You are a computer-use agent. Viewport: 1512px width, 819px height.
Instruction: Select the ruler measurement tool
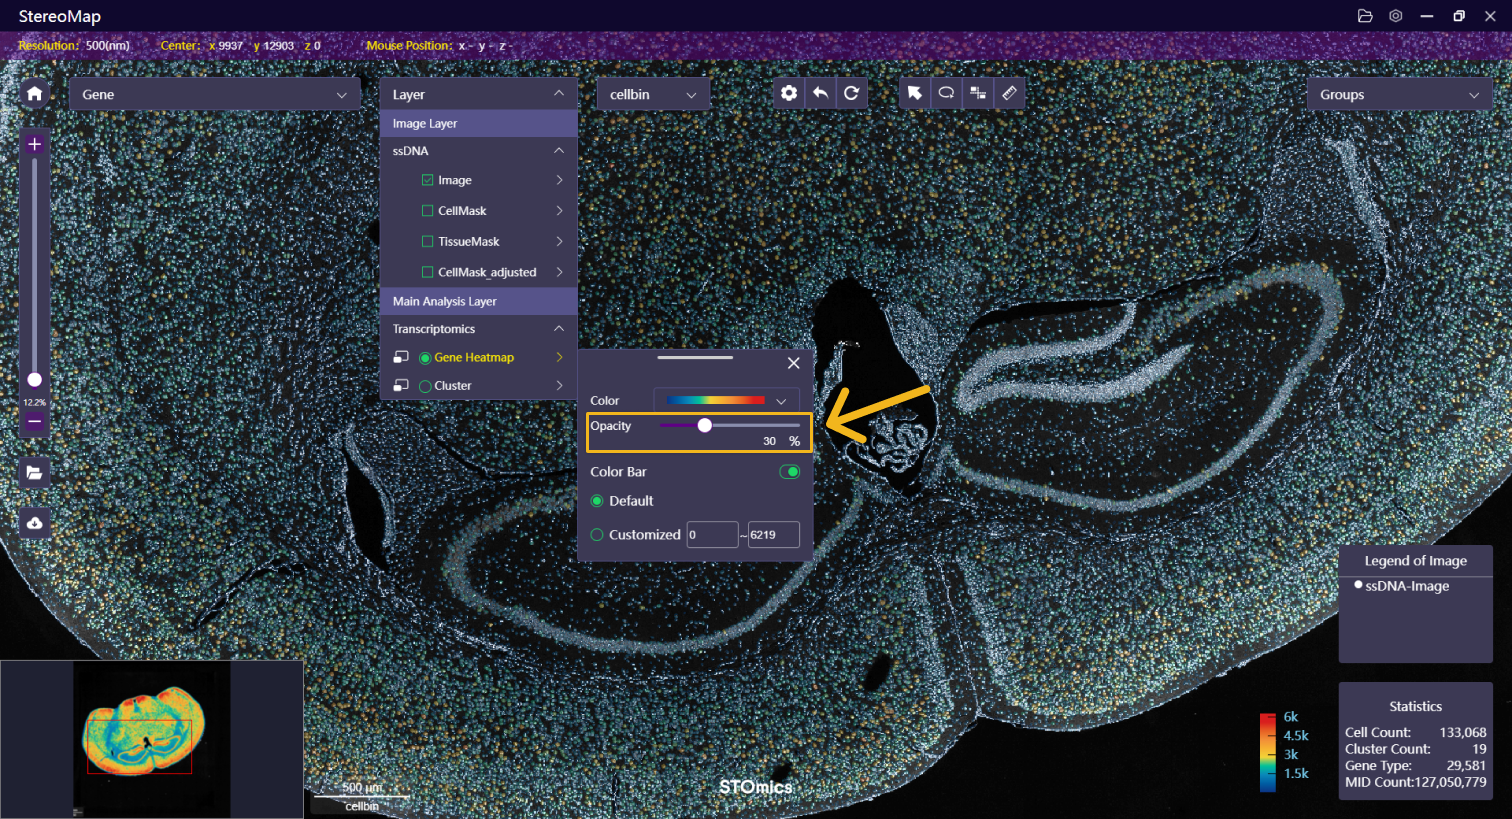[x=1009, y=93]
